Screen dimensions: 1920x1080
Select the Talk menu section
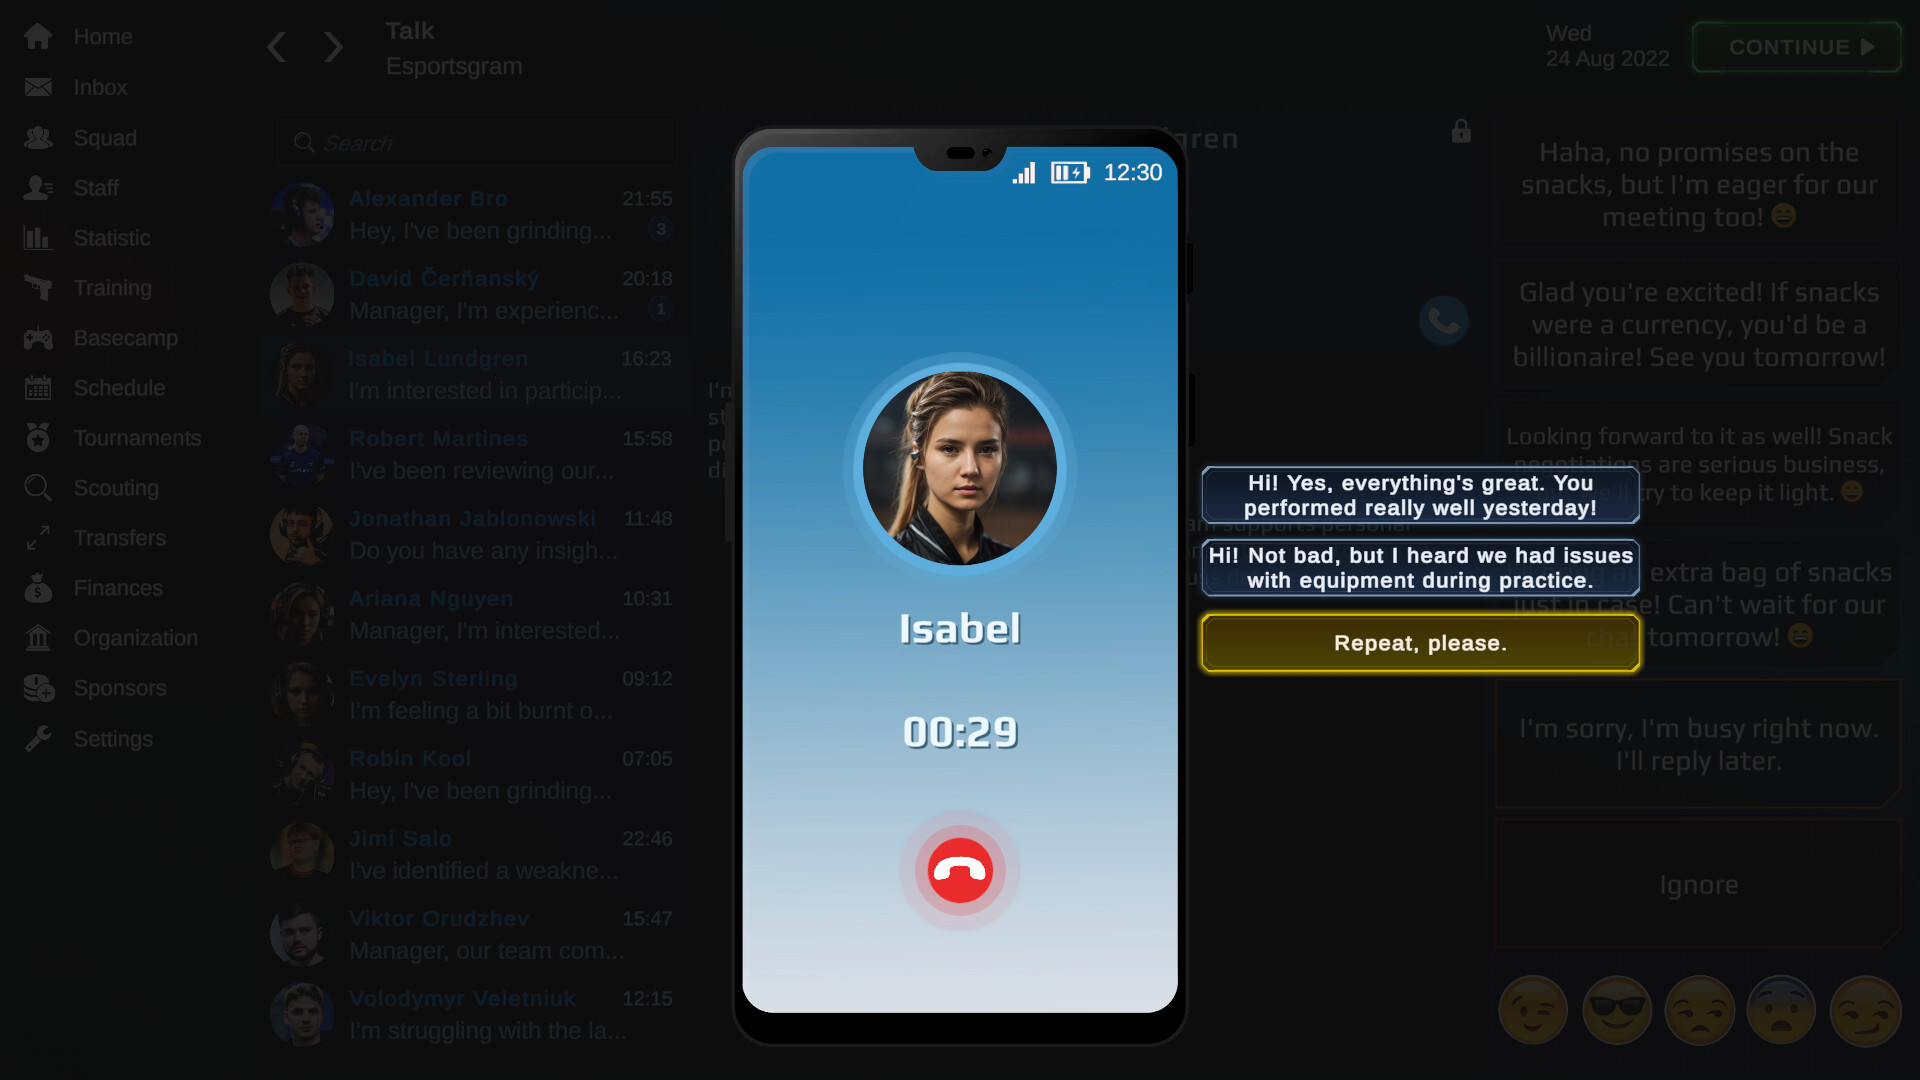(x=409, y=30)
